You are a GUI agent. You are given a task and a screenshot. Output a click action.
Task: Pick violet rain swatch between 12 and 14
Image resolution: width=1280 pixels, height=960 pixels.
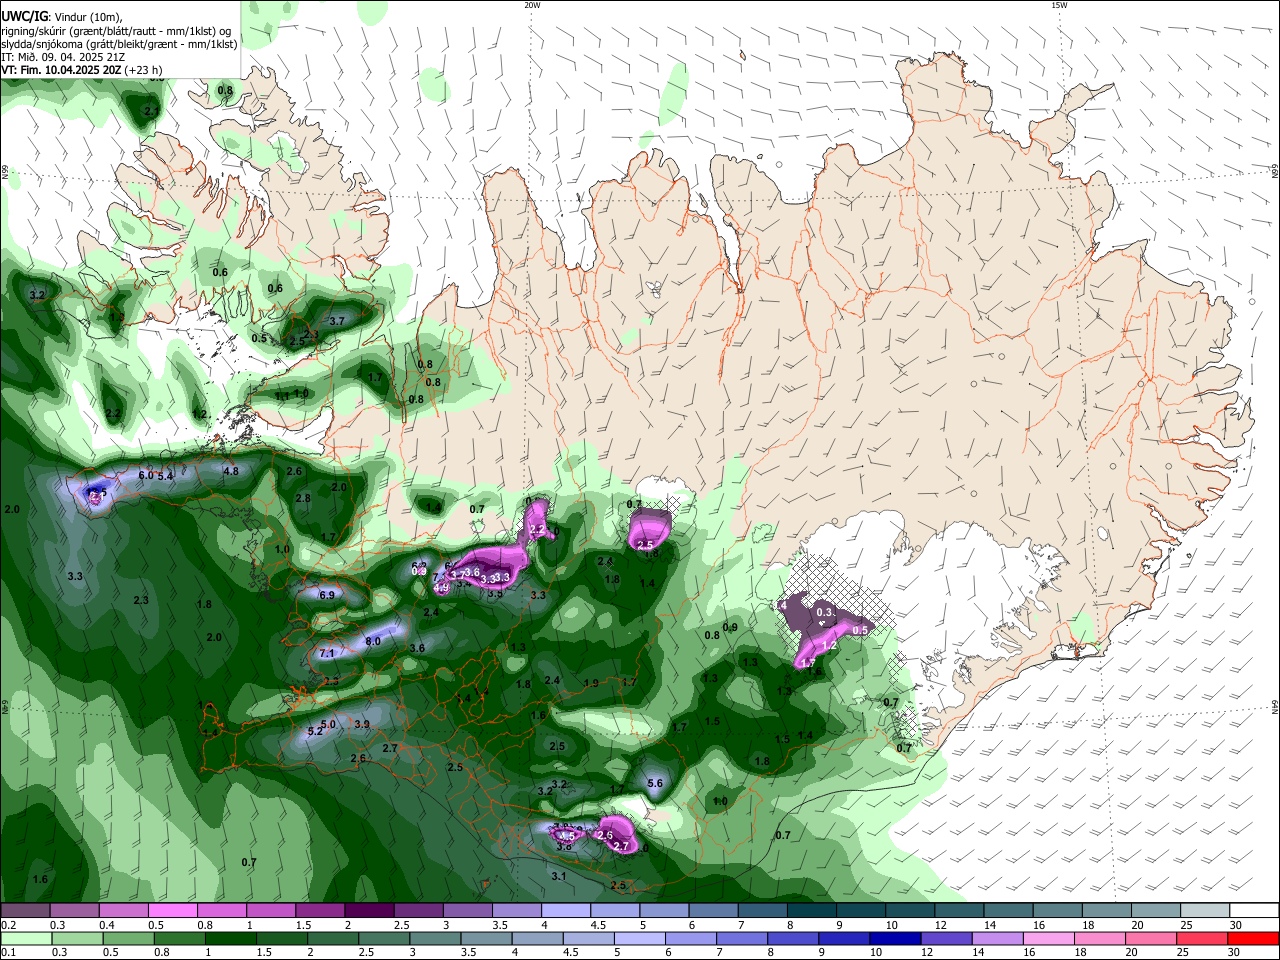[x=949, y=939]
